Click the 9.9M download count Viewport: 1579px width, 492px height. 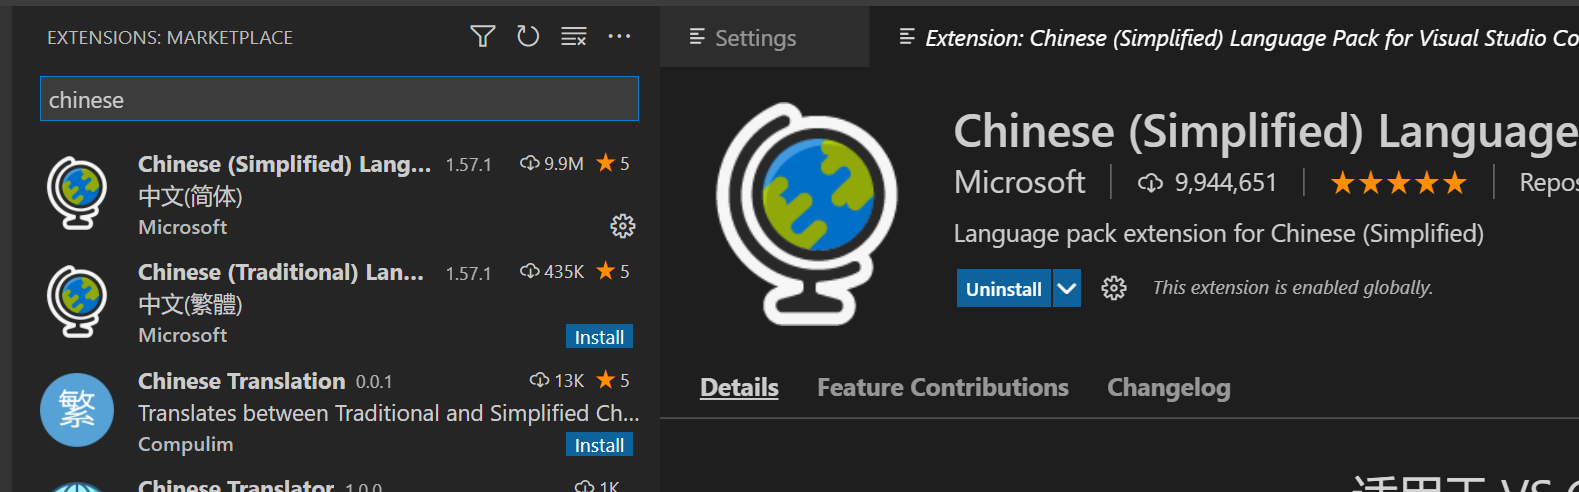552,163
